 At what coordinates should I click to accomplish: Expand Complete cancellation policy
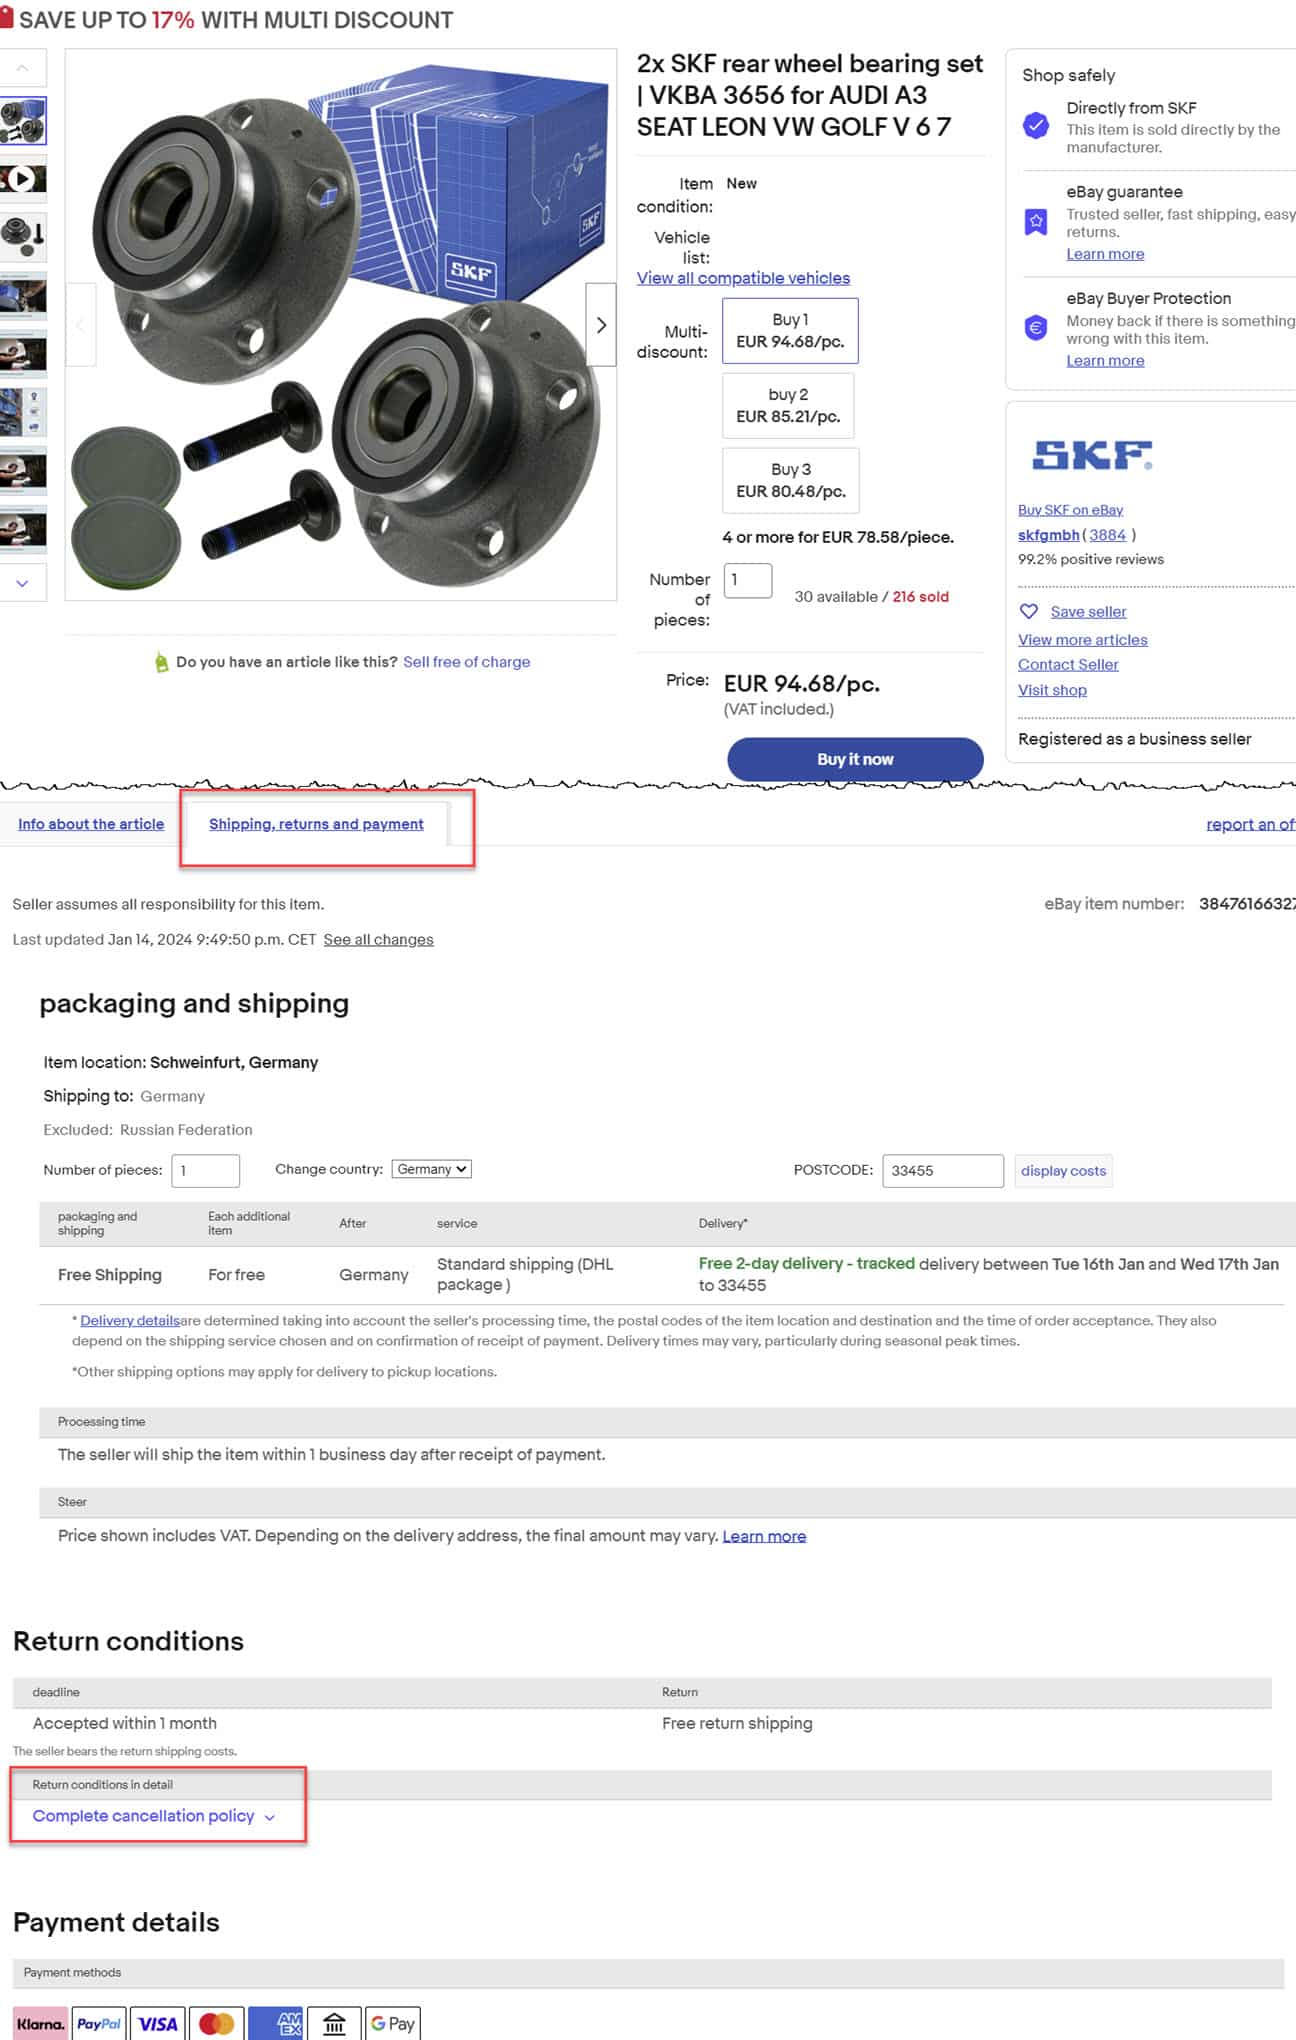154,1816
